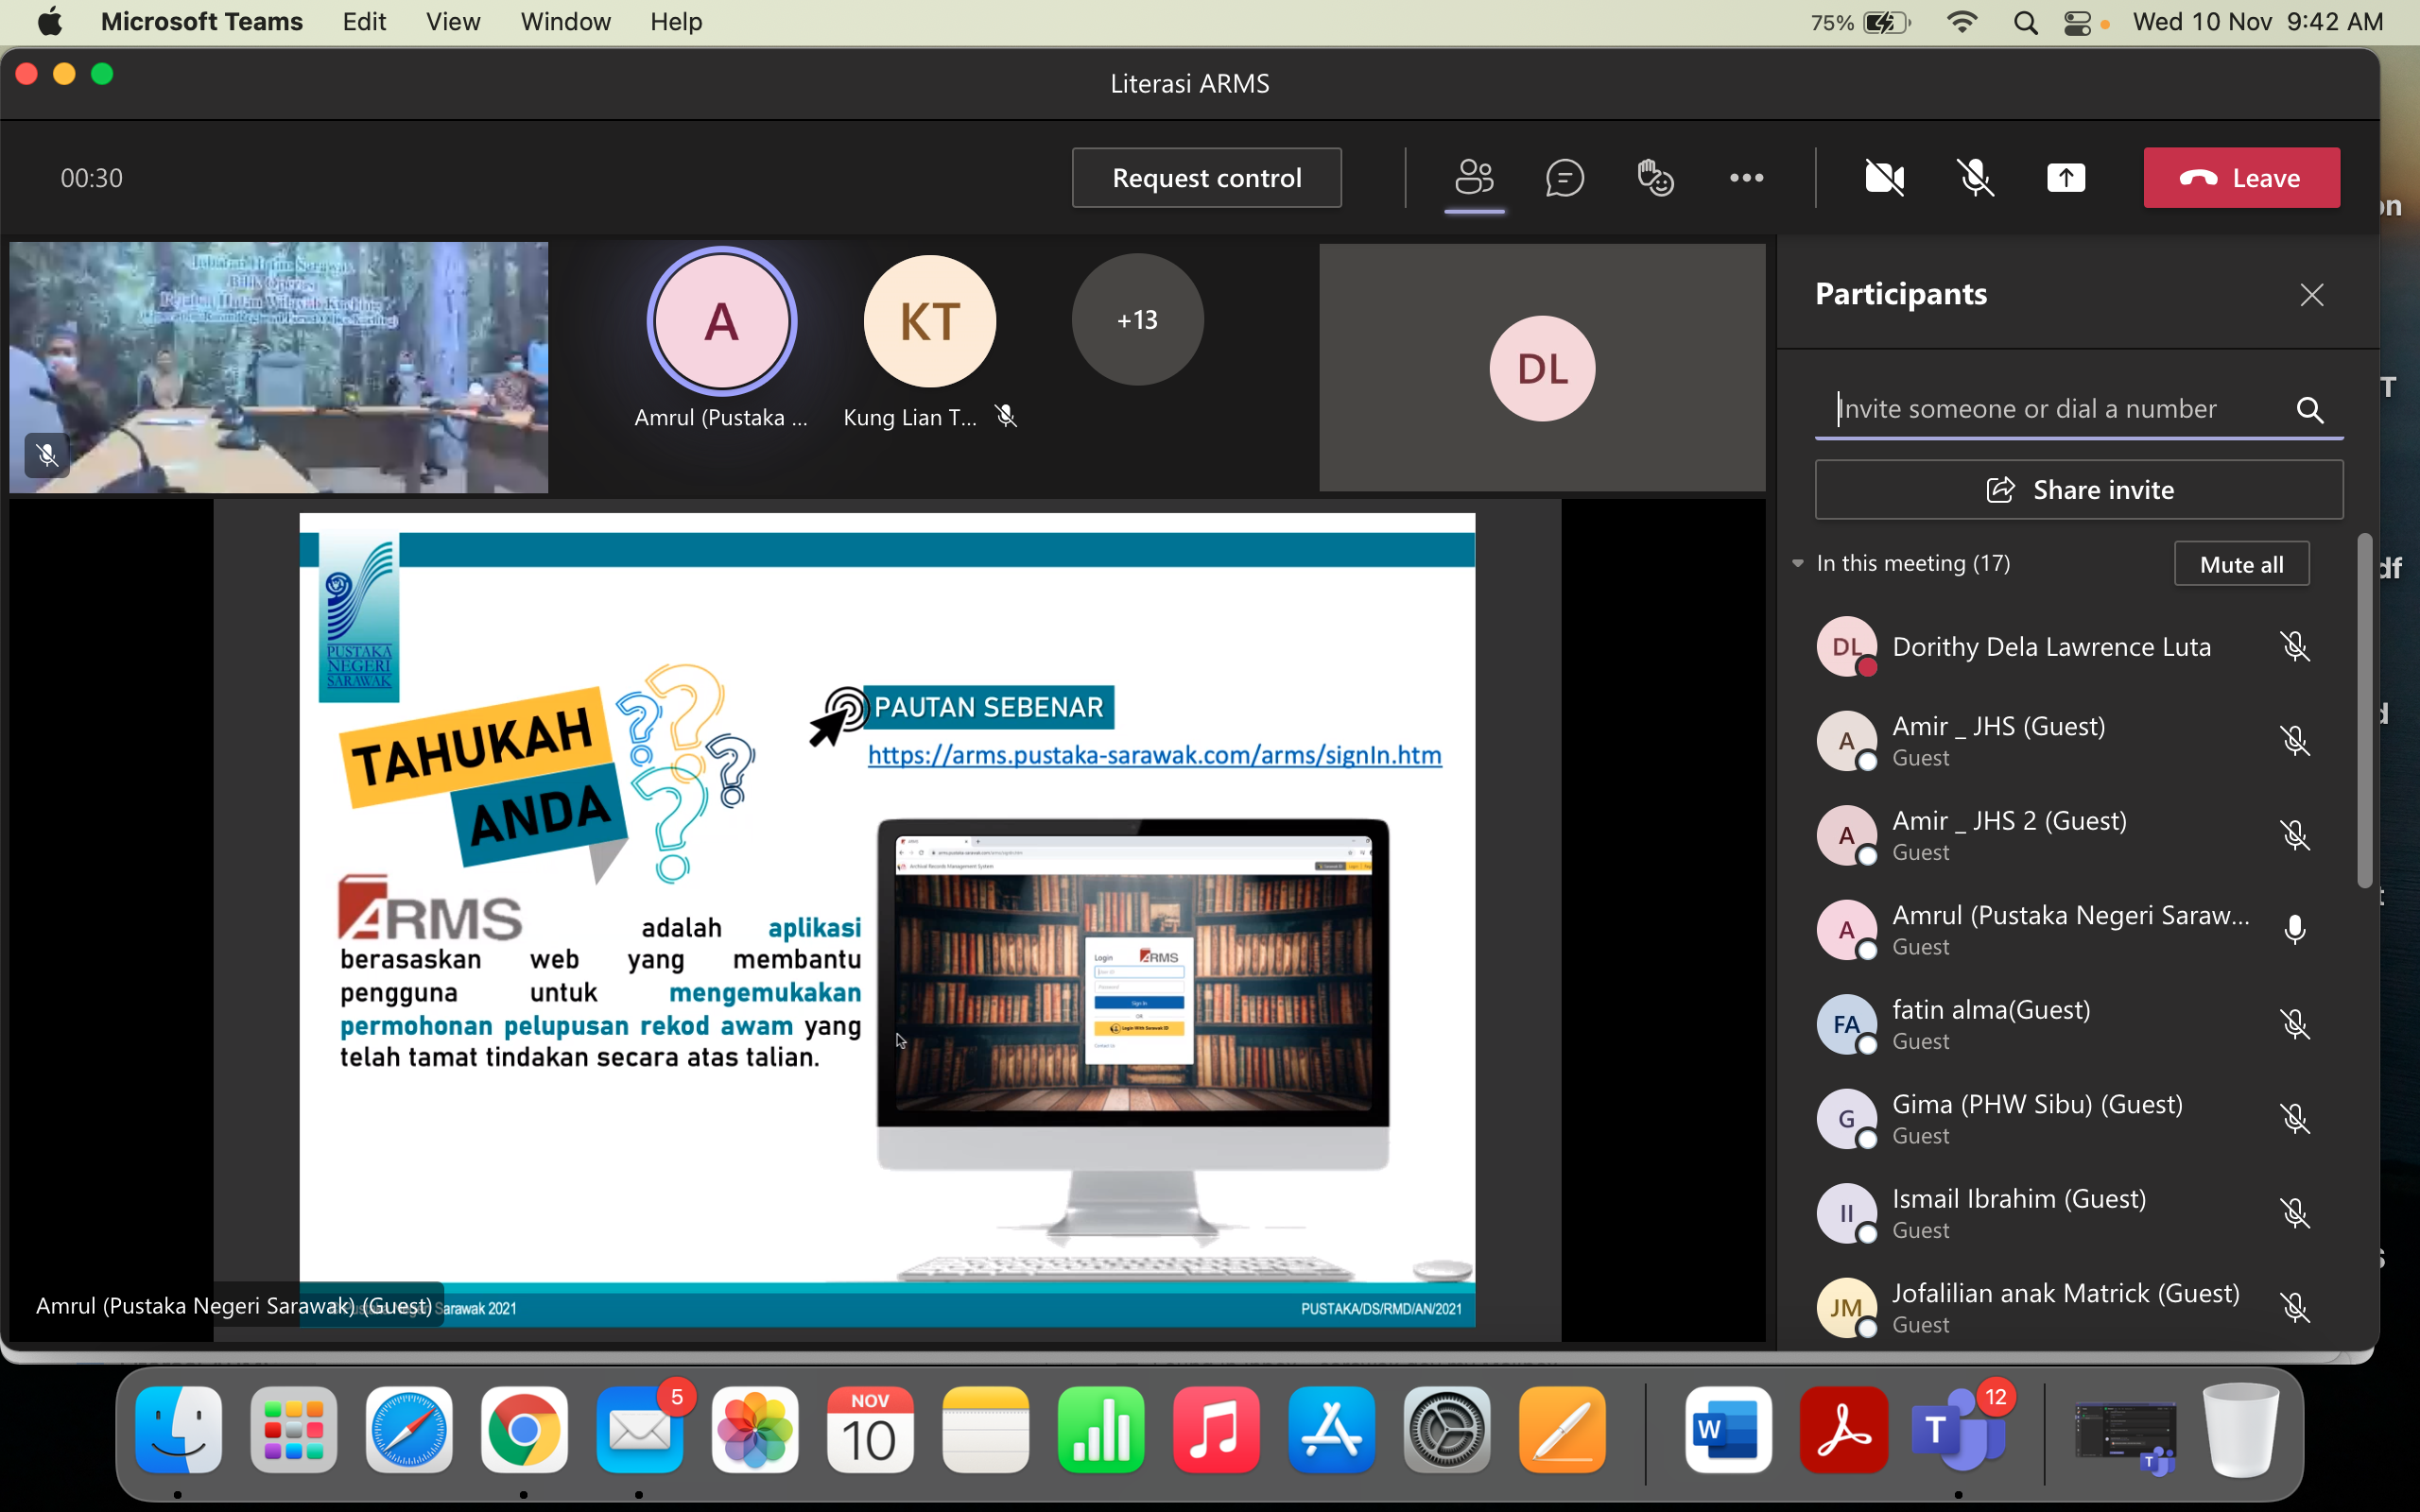Open the Show participants icon
This screenshot has height=1512, width=2420.
point(1474,178)
